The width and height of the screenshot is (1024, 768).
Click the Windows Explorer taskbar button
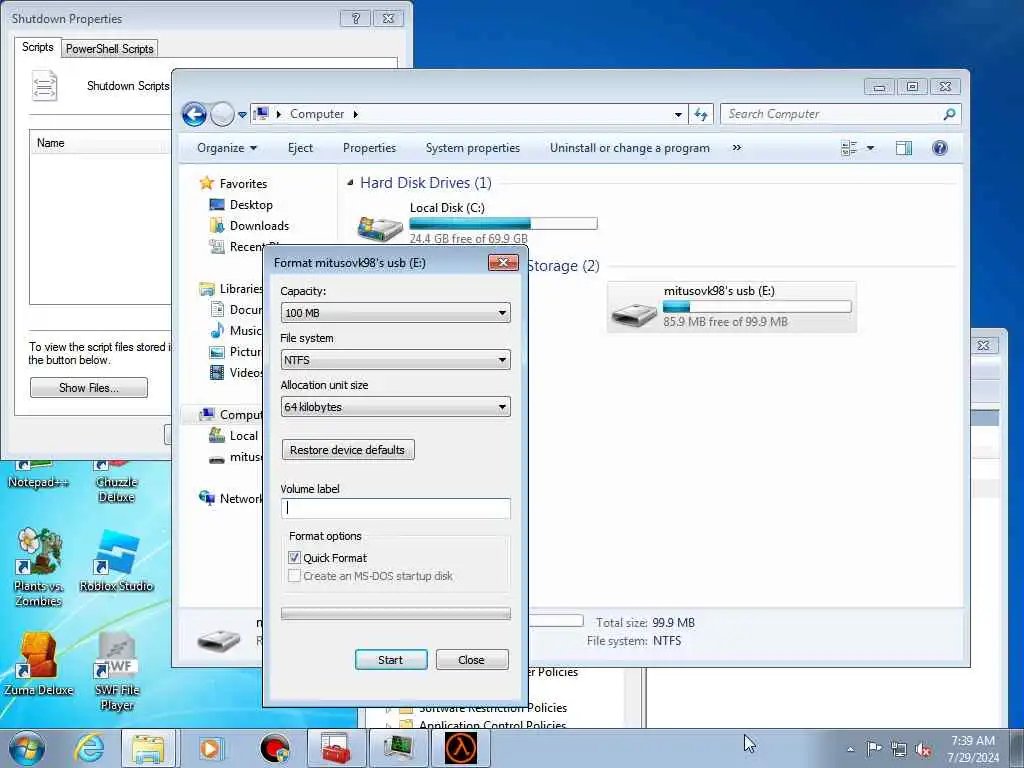pyautogui.click(x=148, y=748)
